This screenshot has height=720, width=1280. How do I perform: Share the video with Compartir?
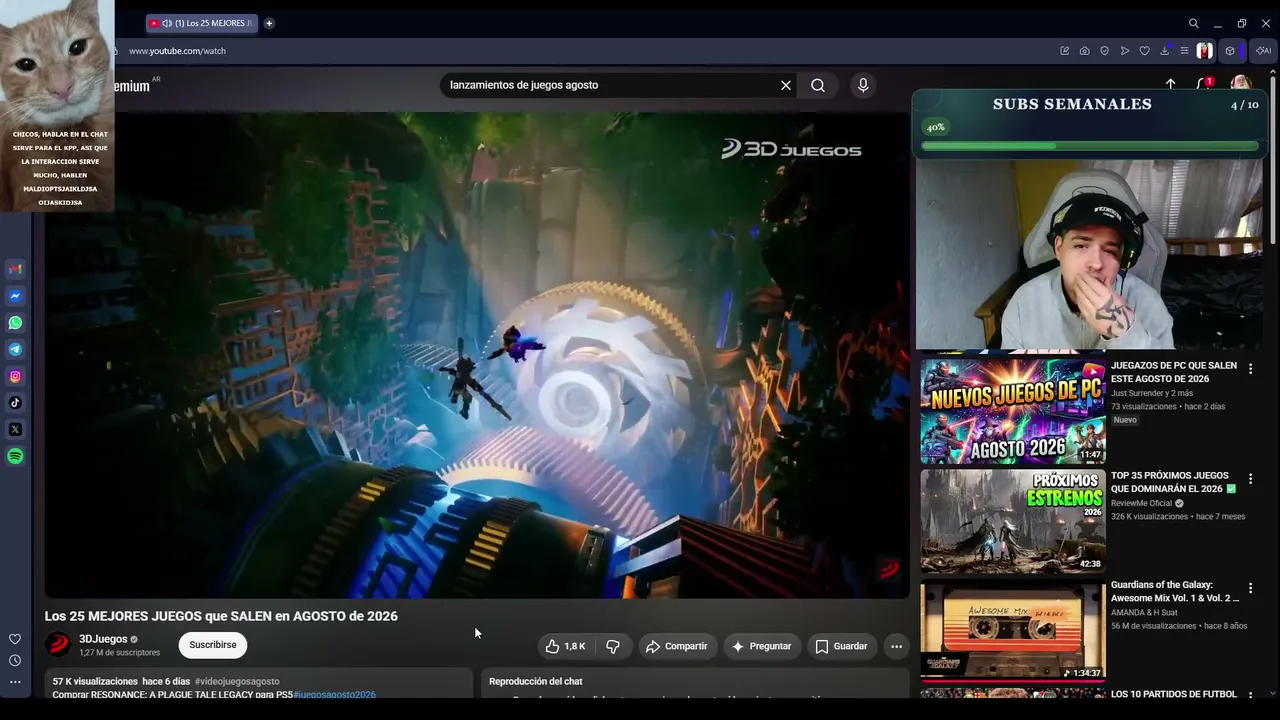pos(677,646)
